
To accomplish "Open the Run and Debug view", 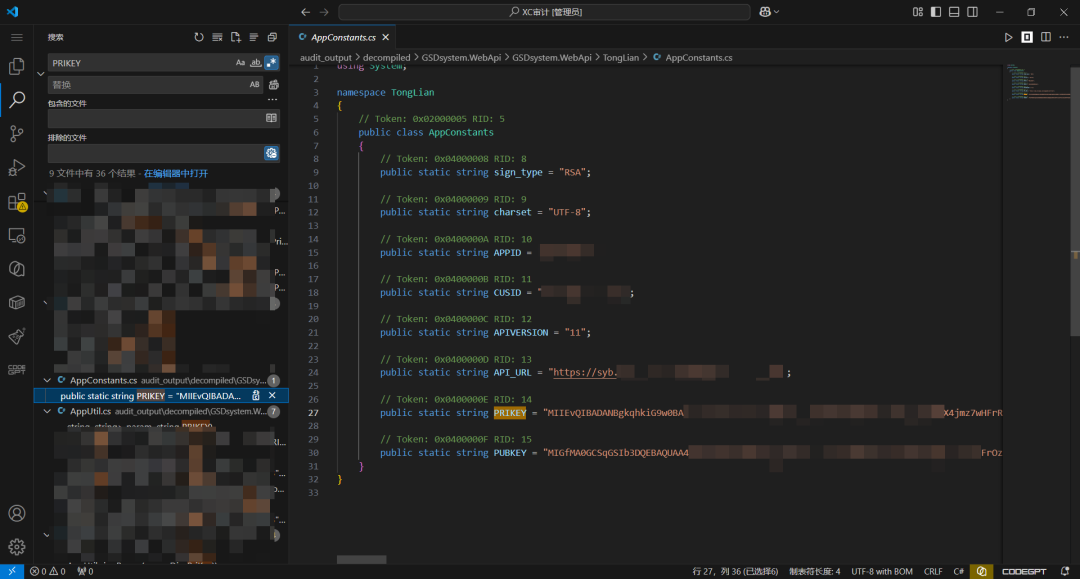I will [x=17, y=167].
